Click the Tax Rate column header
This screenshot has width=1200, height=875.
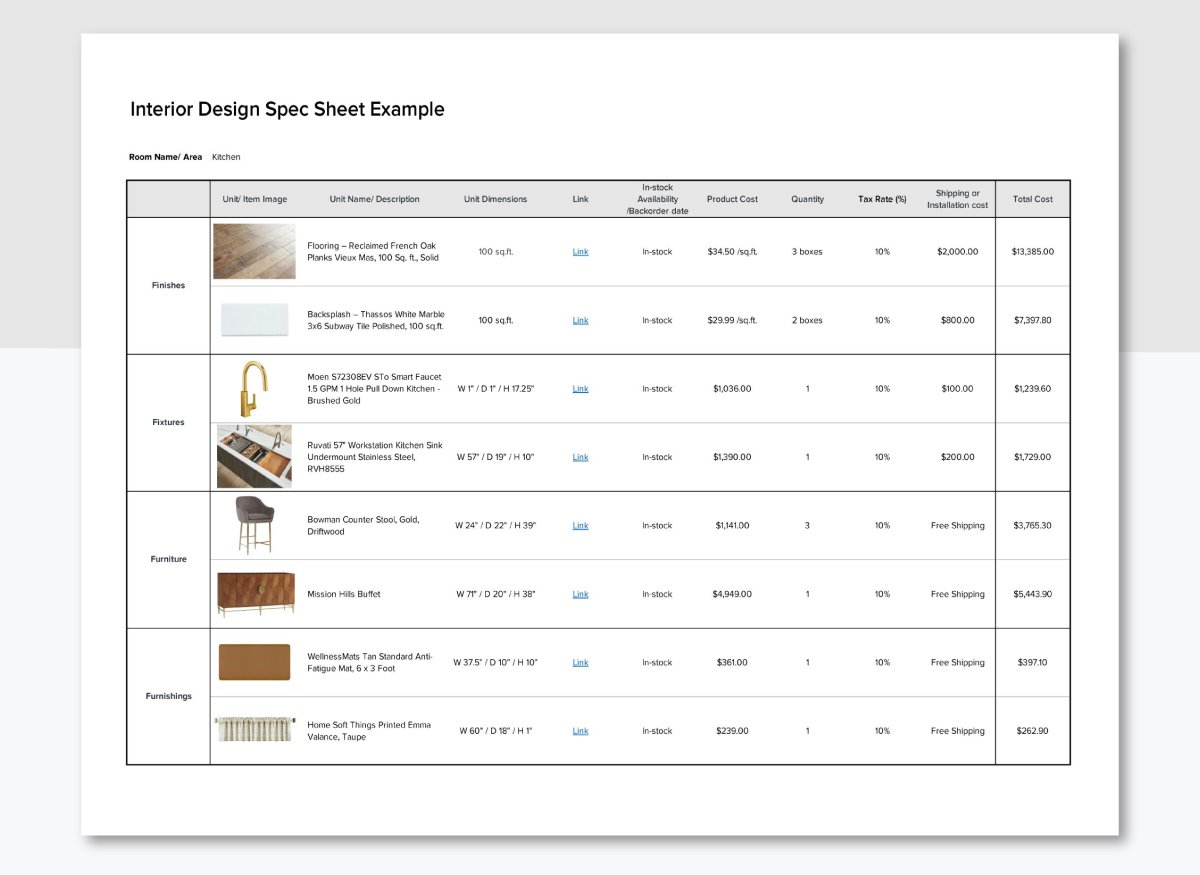tap(882, 199)
